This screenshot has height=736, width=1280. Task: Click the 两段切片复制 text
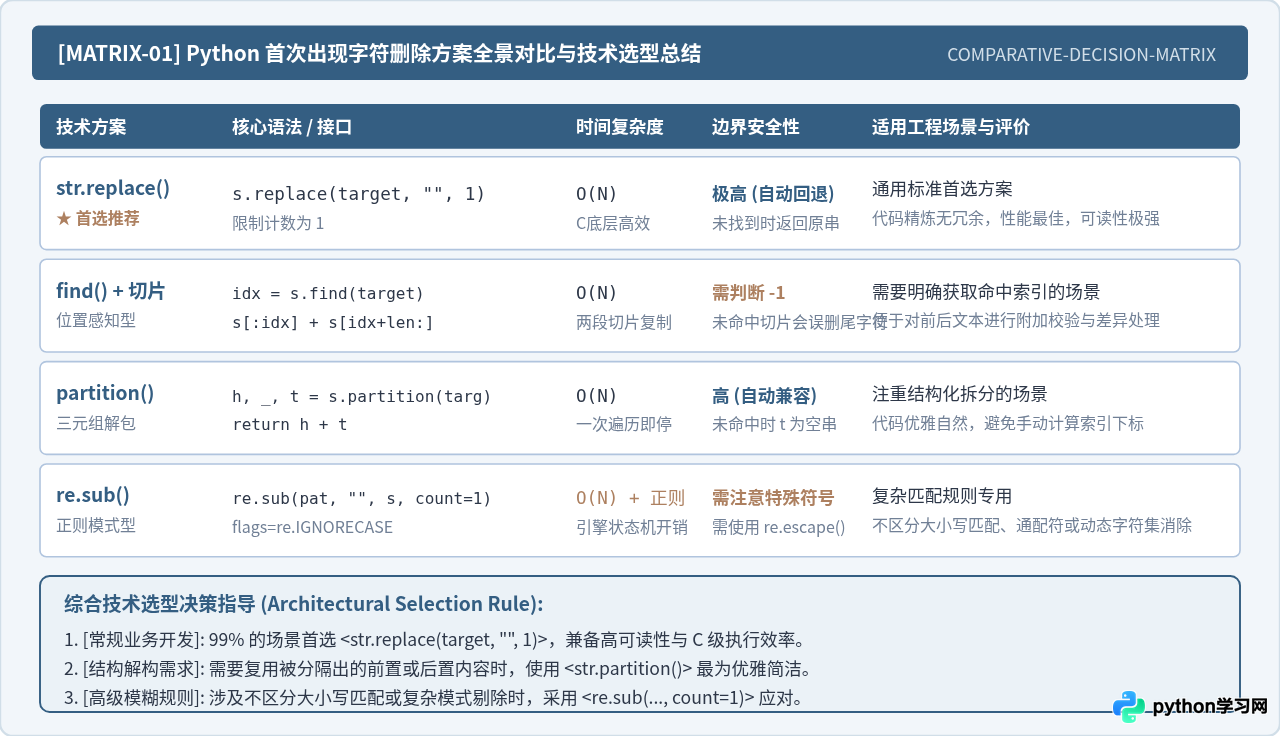(624, 322)
